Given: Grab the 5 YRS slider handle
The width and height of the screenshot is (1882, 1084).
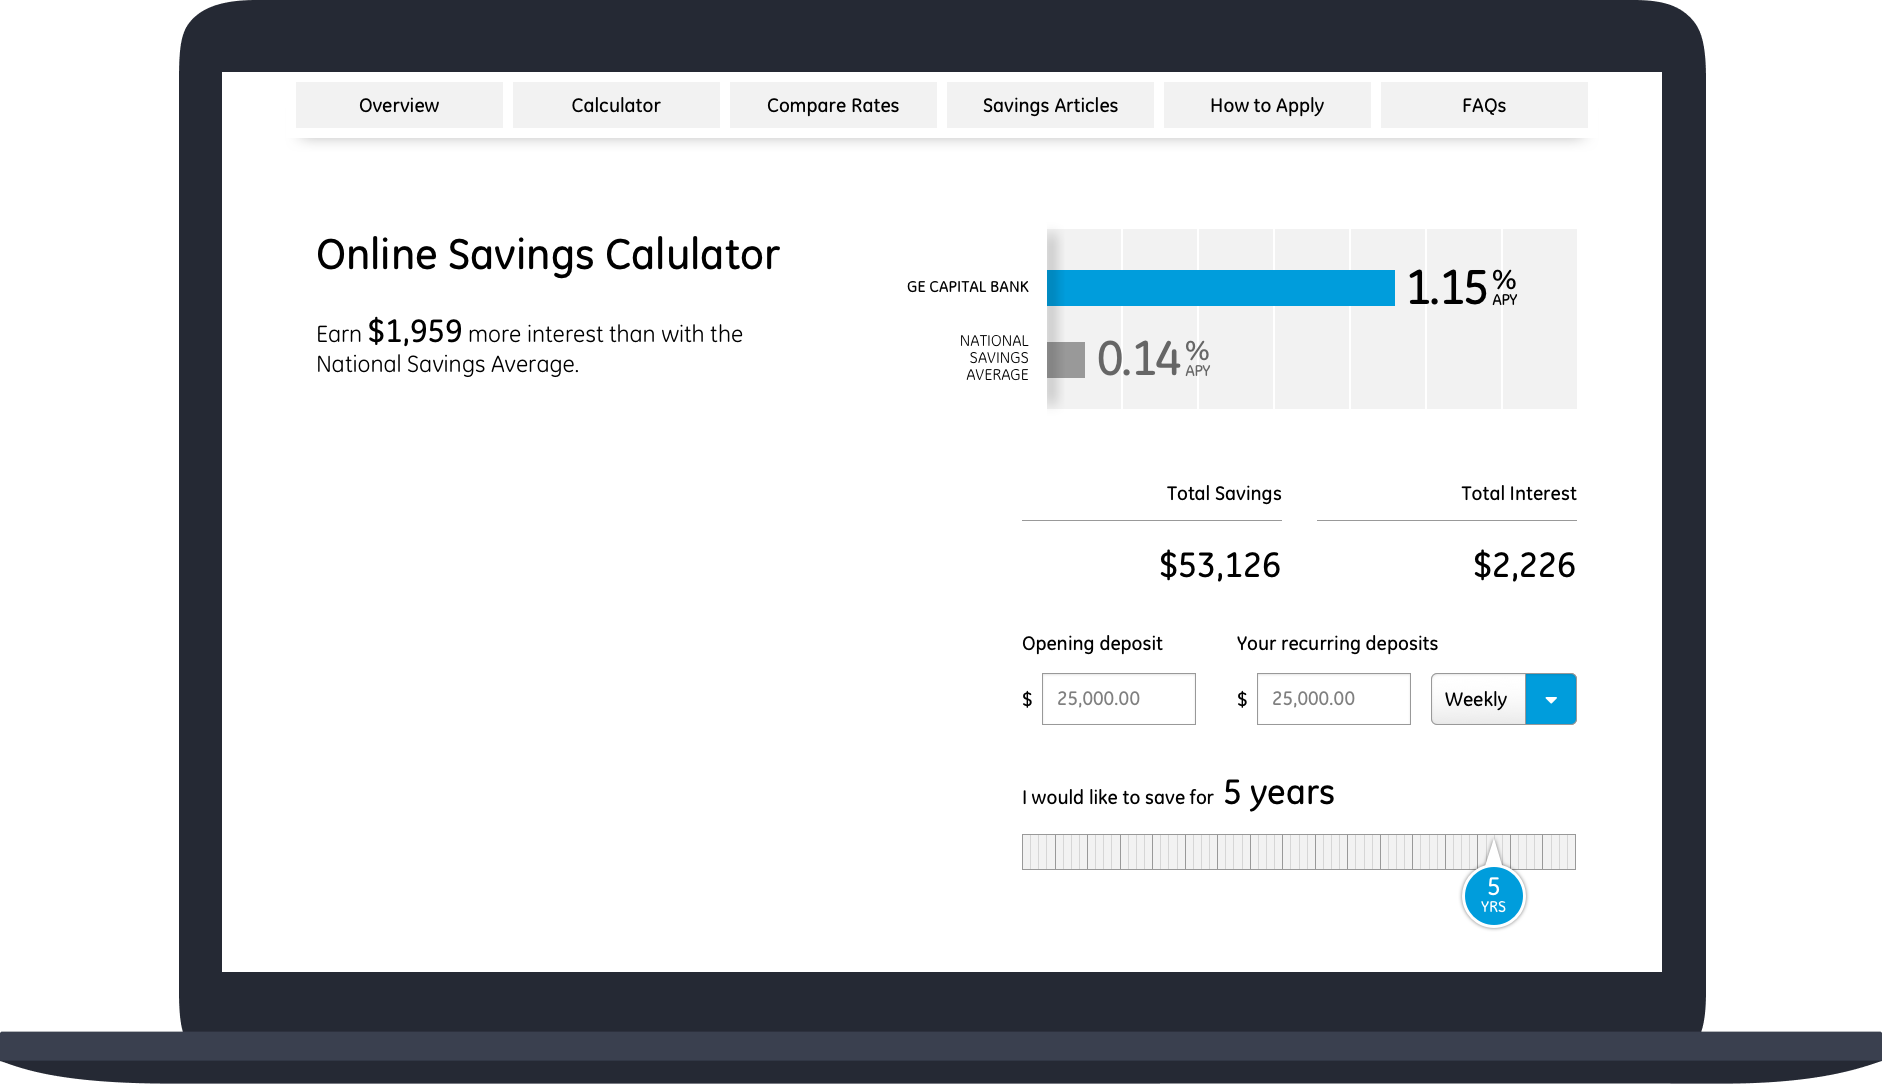Looking at the screenshot, I should tap(1493, 896).
